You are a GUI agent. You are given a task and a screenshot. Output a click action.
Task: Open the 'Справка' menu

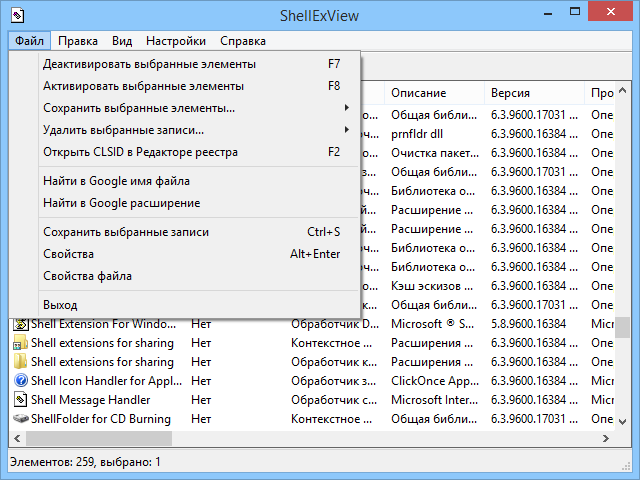(243, 41)
